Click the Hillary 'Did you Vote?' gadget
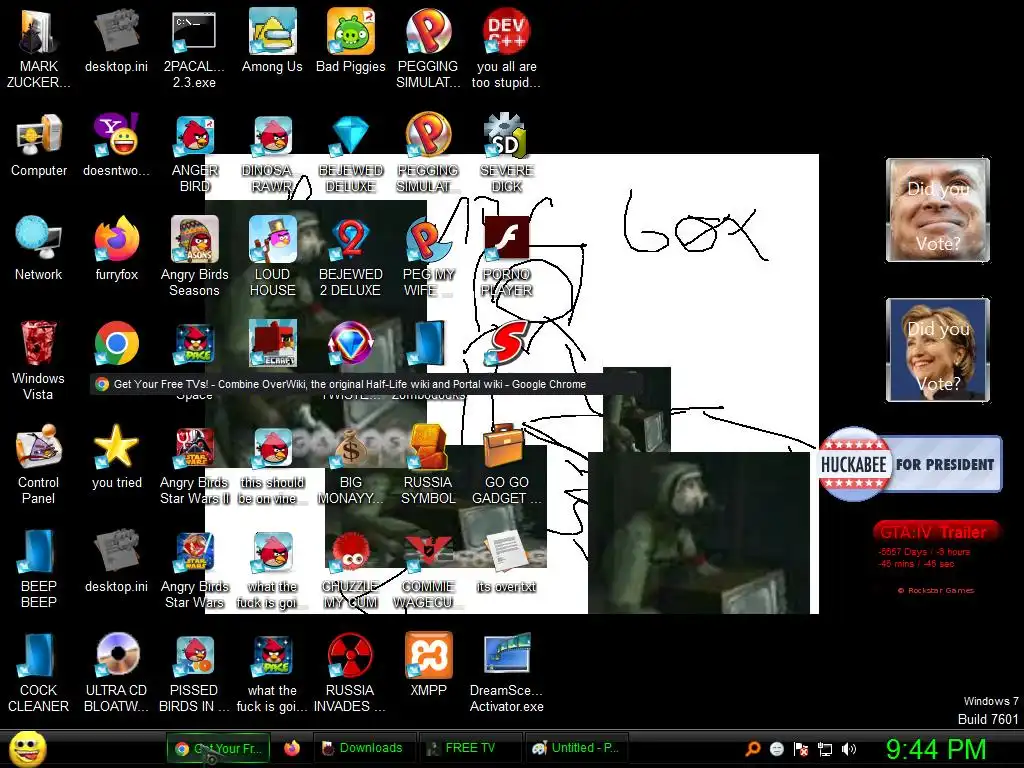 click(x=938, y=350)
